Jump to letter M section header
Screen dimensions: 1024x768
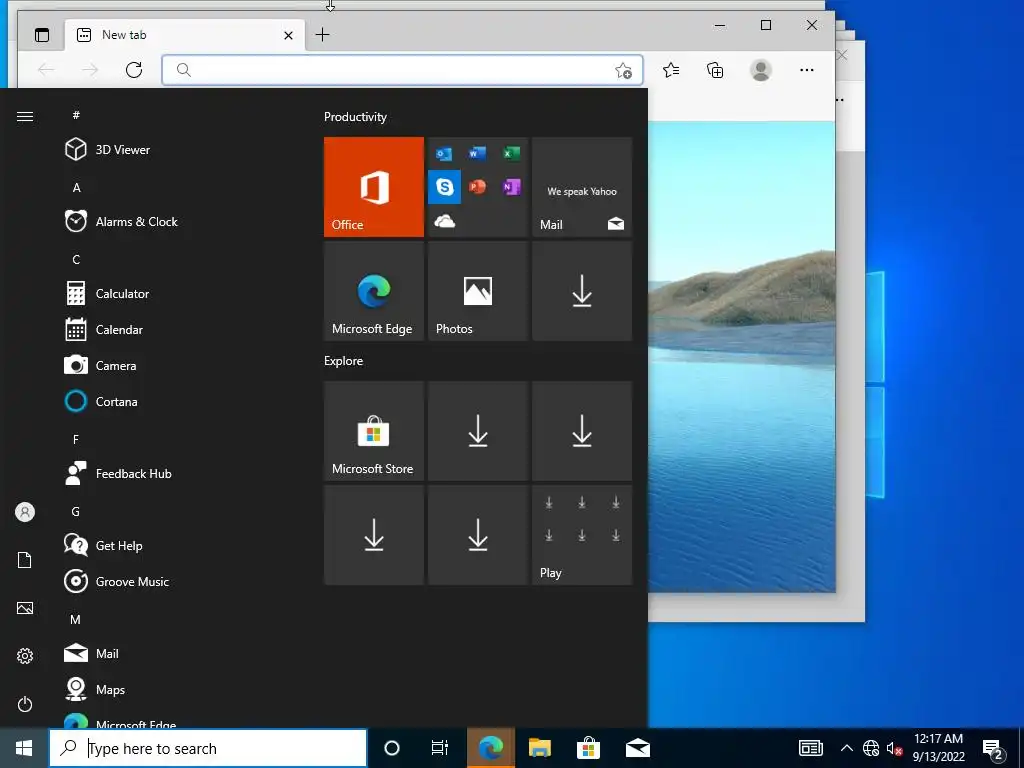[x=76, y=619]
